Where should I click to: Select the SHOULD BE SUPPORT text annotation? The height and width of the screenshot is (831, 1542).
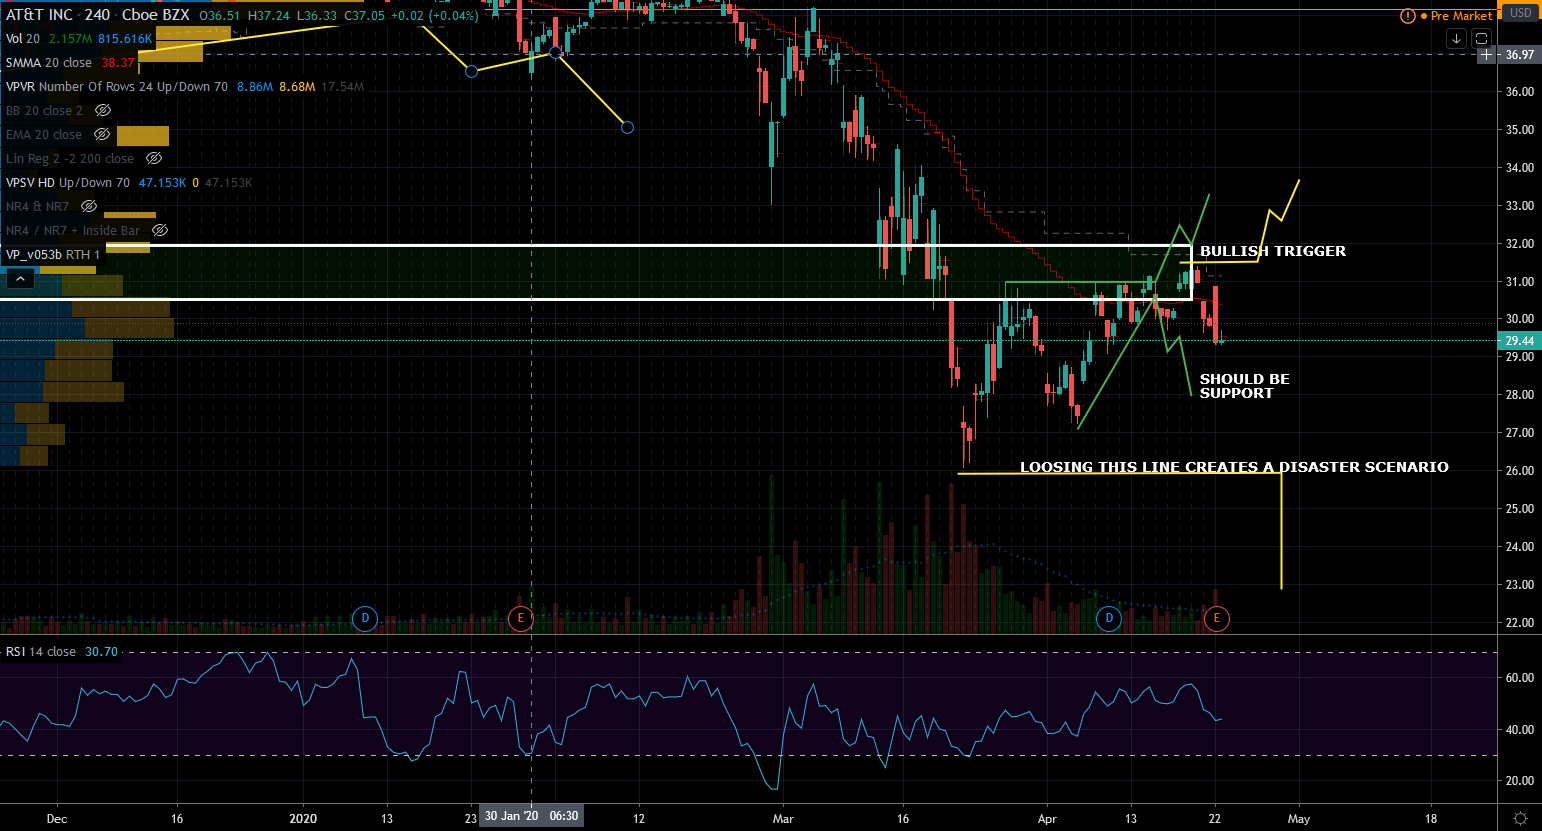point(1245,386)
